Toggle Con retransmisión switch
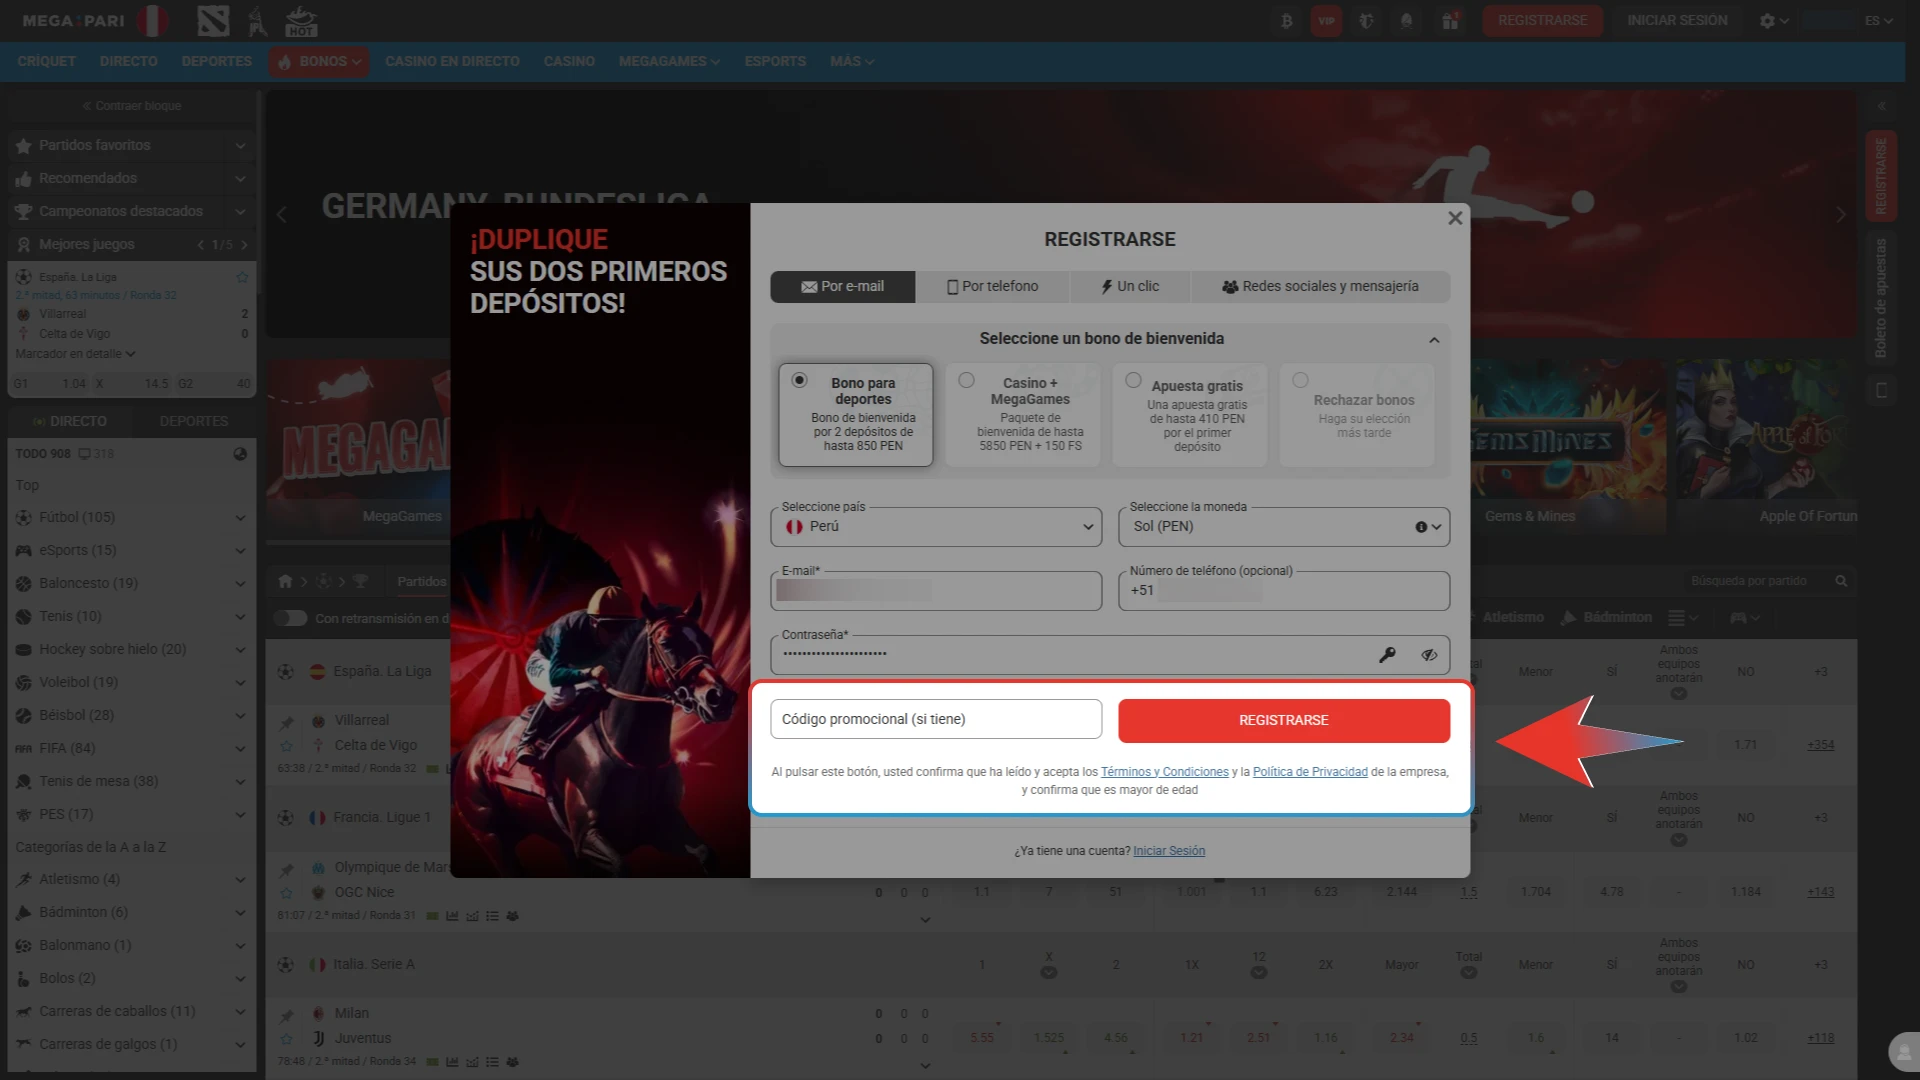This screenshot has height=1080, width=1920. click(x=290, y=618)
